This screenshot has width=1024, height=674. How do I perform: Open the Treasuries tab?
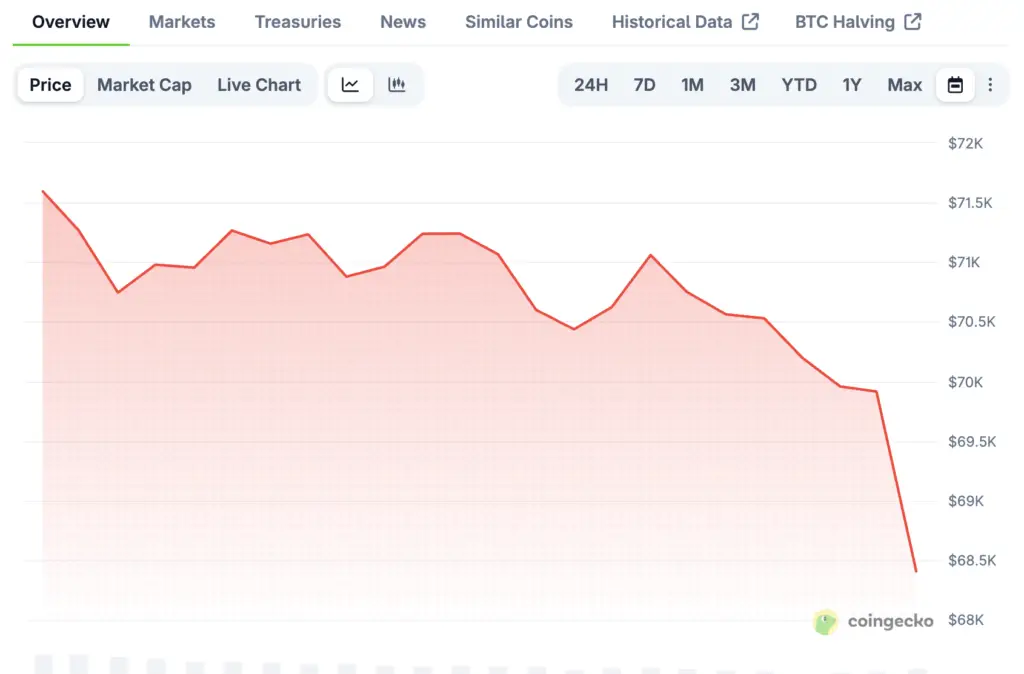click(297, 22)
